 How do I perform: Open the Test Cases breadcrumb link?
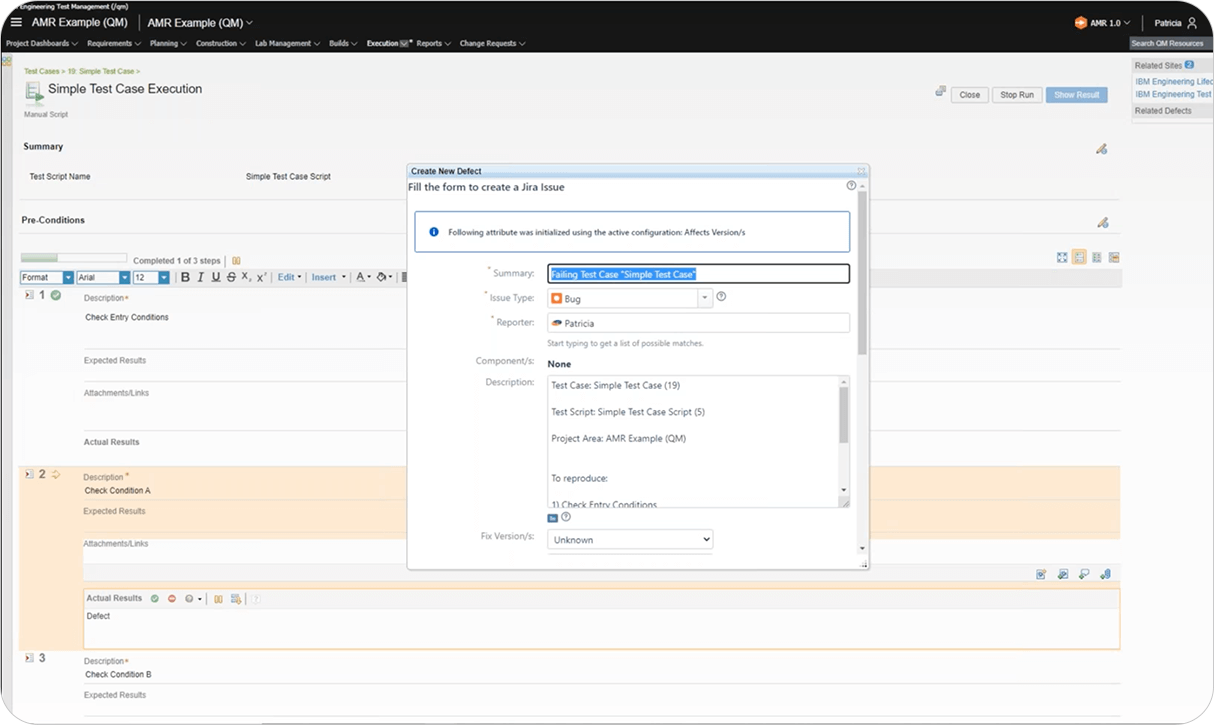point(42,72)
